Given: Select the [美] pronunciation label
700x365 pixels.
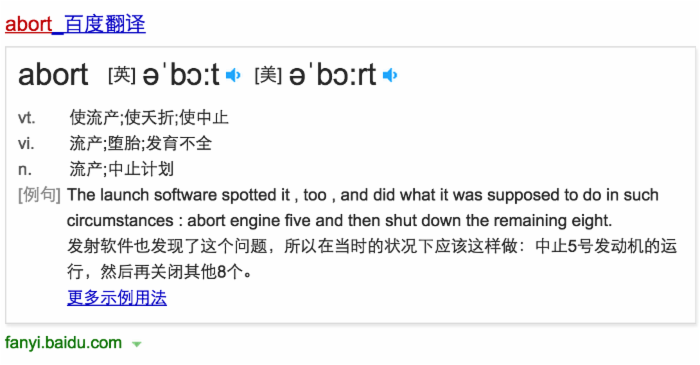Looking at the screenshot, I should coord(268,75).
